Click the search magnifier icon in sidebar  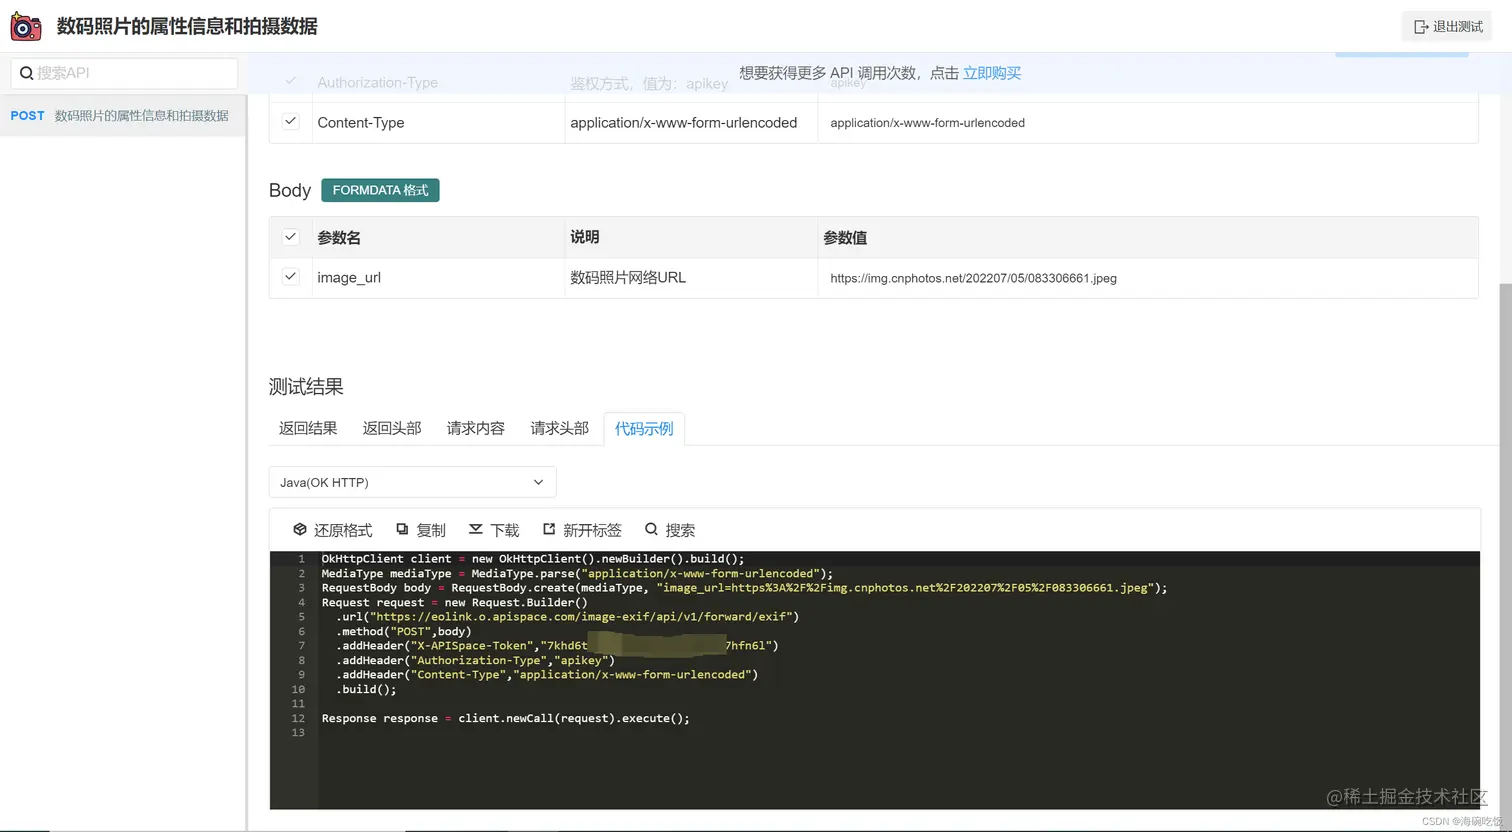click(26, 73)
